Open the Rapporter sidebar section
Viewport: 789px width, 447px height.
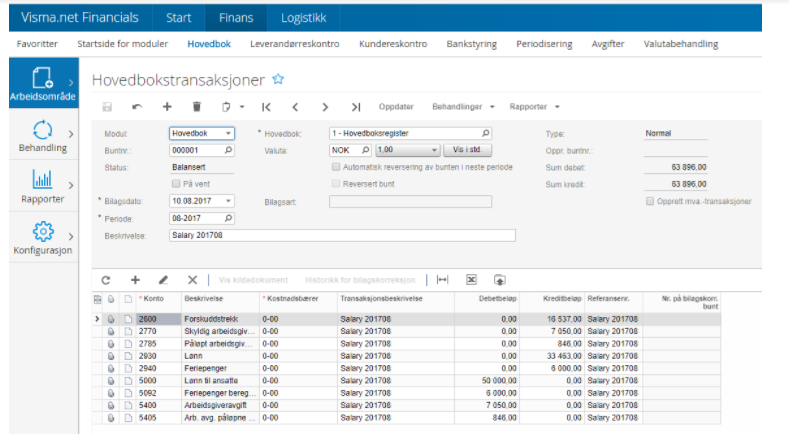click(x=42, y=187)
